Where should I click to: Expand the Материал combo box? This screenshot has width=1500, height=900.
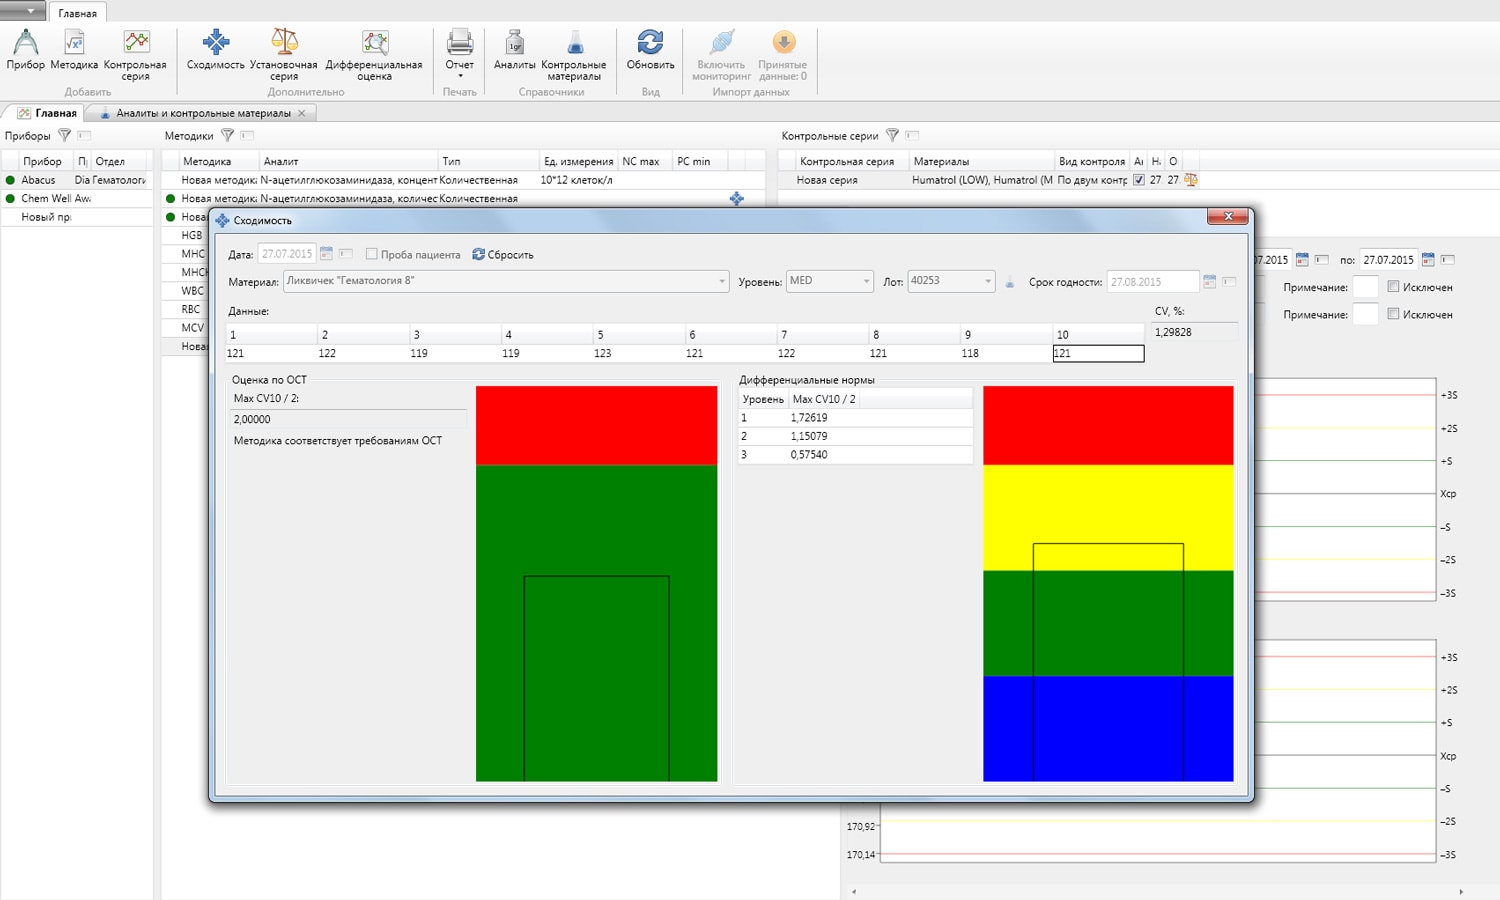(x=722, y=282)
